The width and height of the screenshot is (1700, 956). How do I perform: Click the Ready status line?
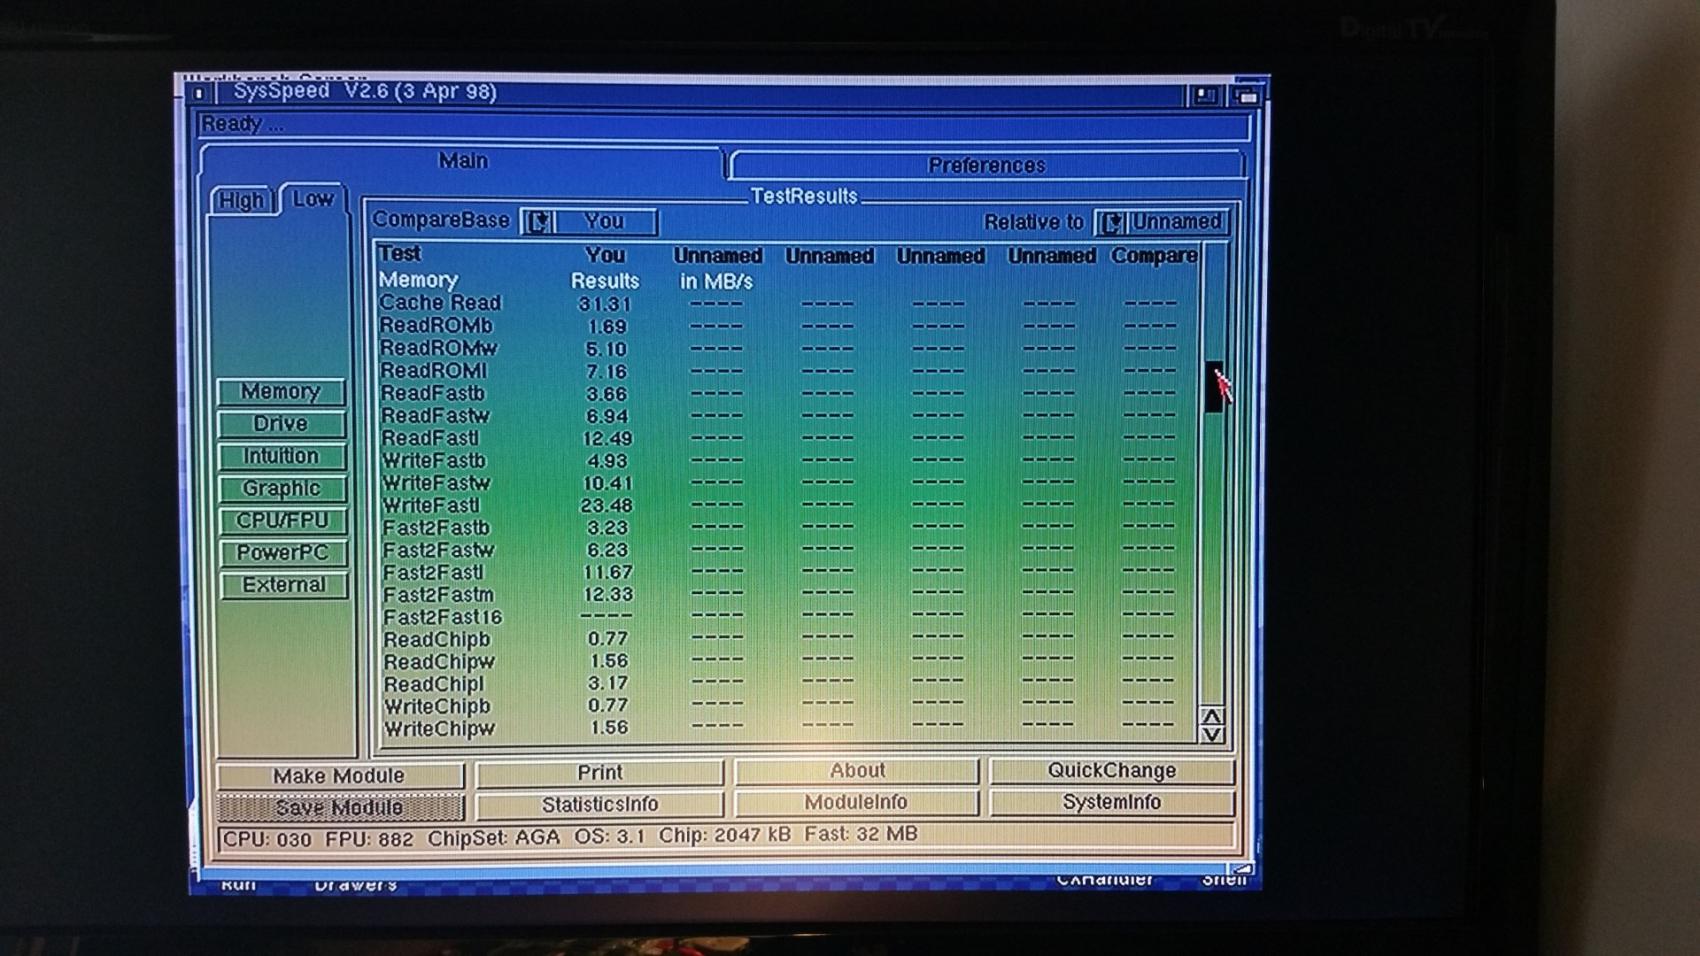pyautogui.click(x=724, y=124)
